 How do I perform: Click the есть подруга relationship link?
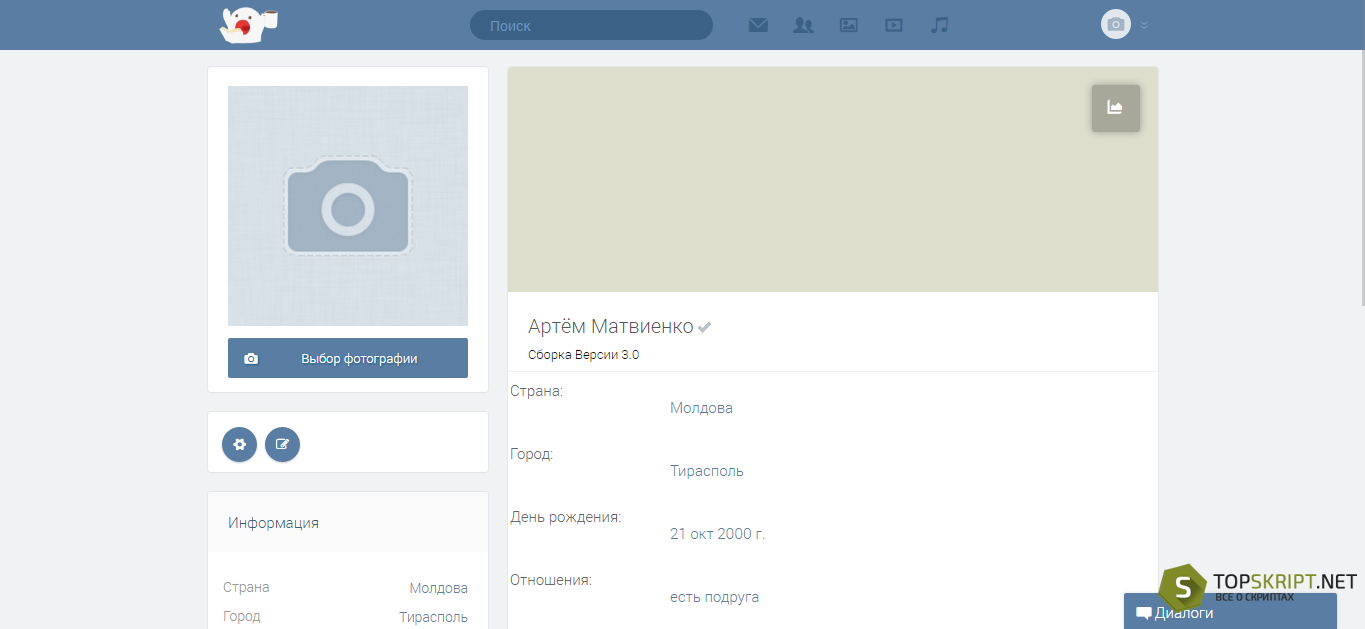(x=714, y=597)
